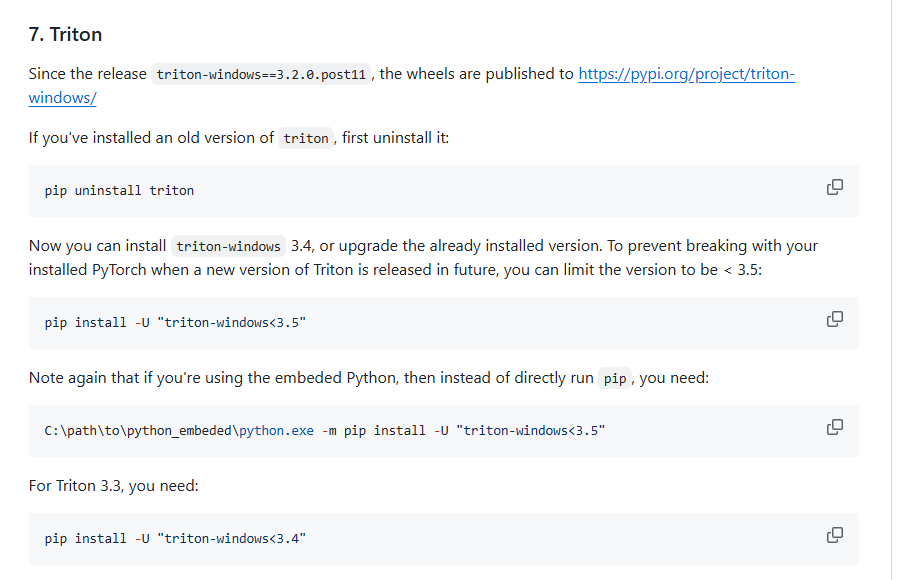Image resolution: width=906 pixels, height=580 pixels.
Task: Copy the 'triton-windows<3.4' install command
Action: click(834, 535)
